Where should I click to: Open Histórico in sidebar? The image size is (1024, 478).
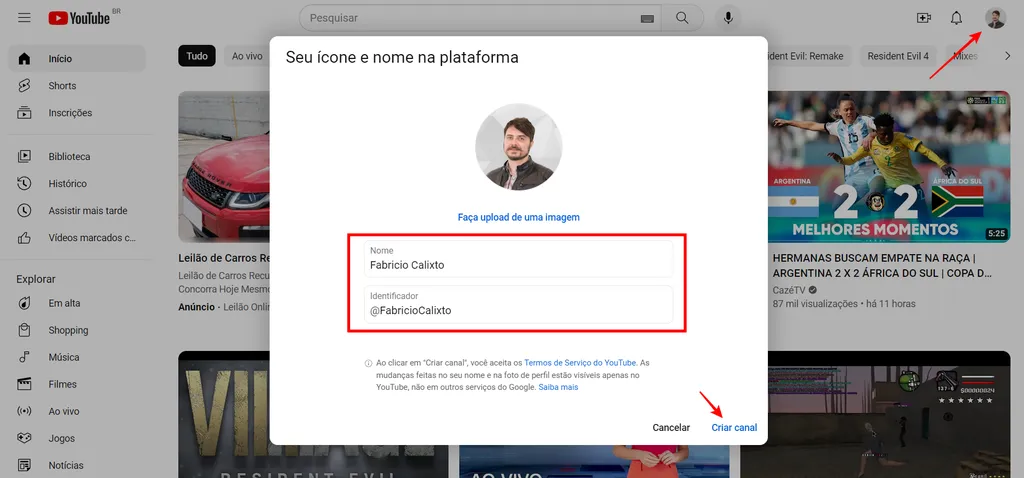76,183
